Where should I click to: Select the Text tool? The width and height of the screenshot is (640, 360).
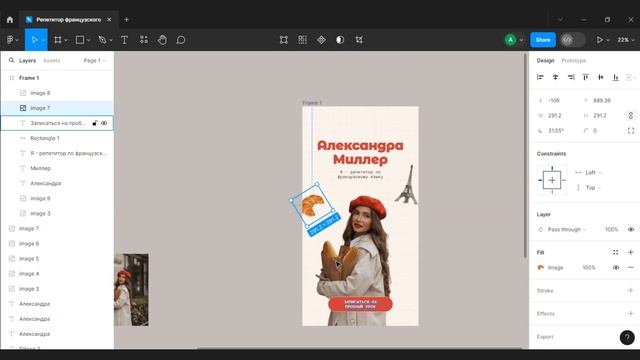pos(124,40)
